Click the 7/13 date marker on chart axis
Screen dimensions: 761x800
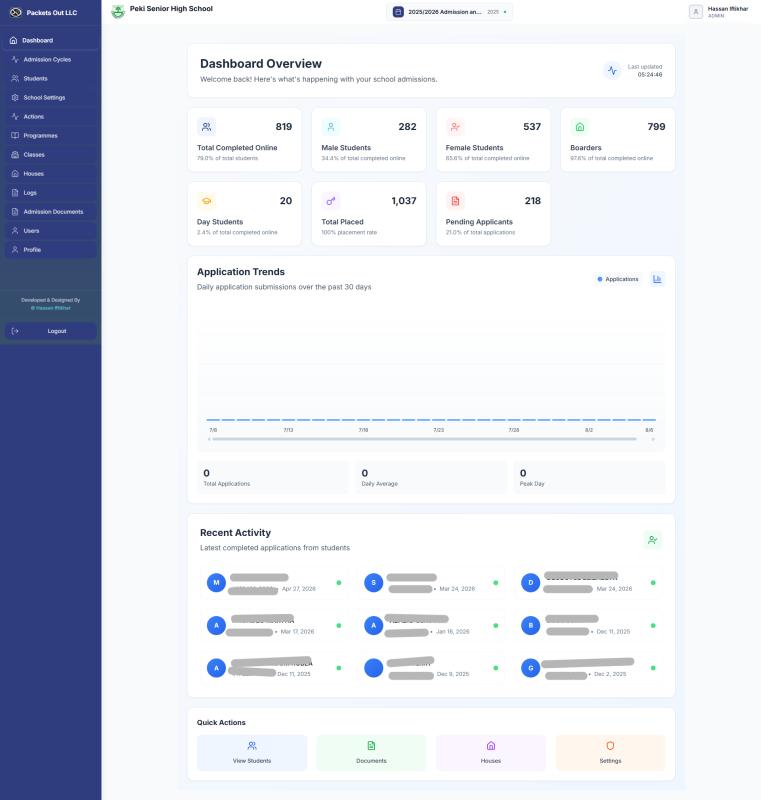pyautogui.click(x=288, y=430)
